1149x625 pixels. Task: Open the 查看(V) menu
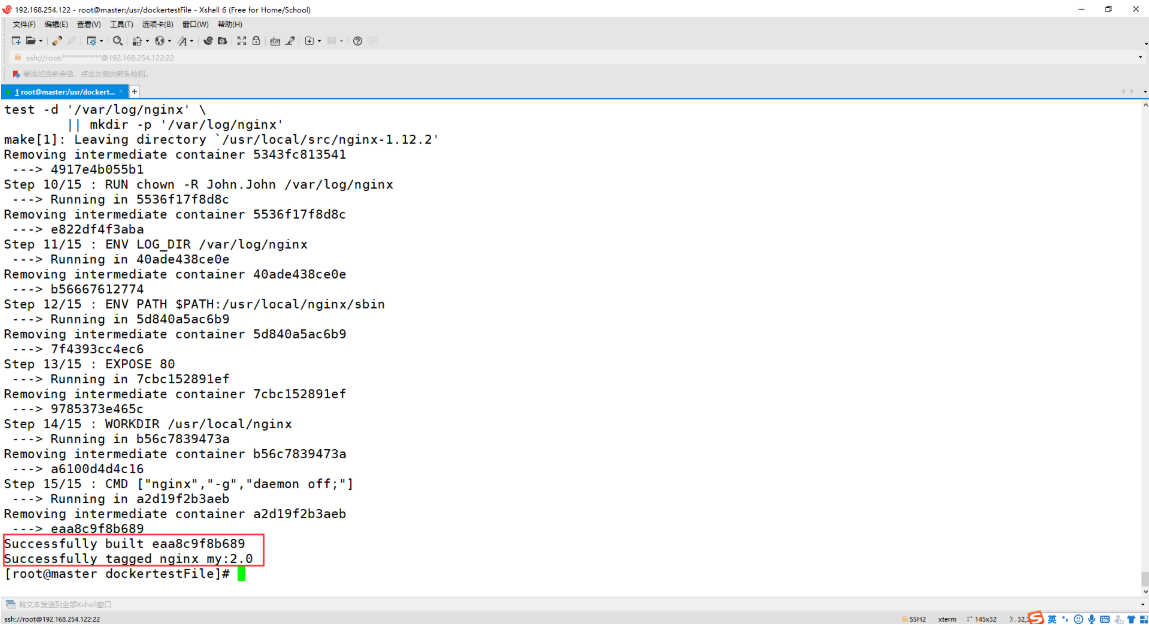(89, 24)
